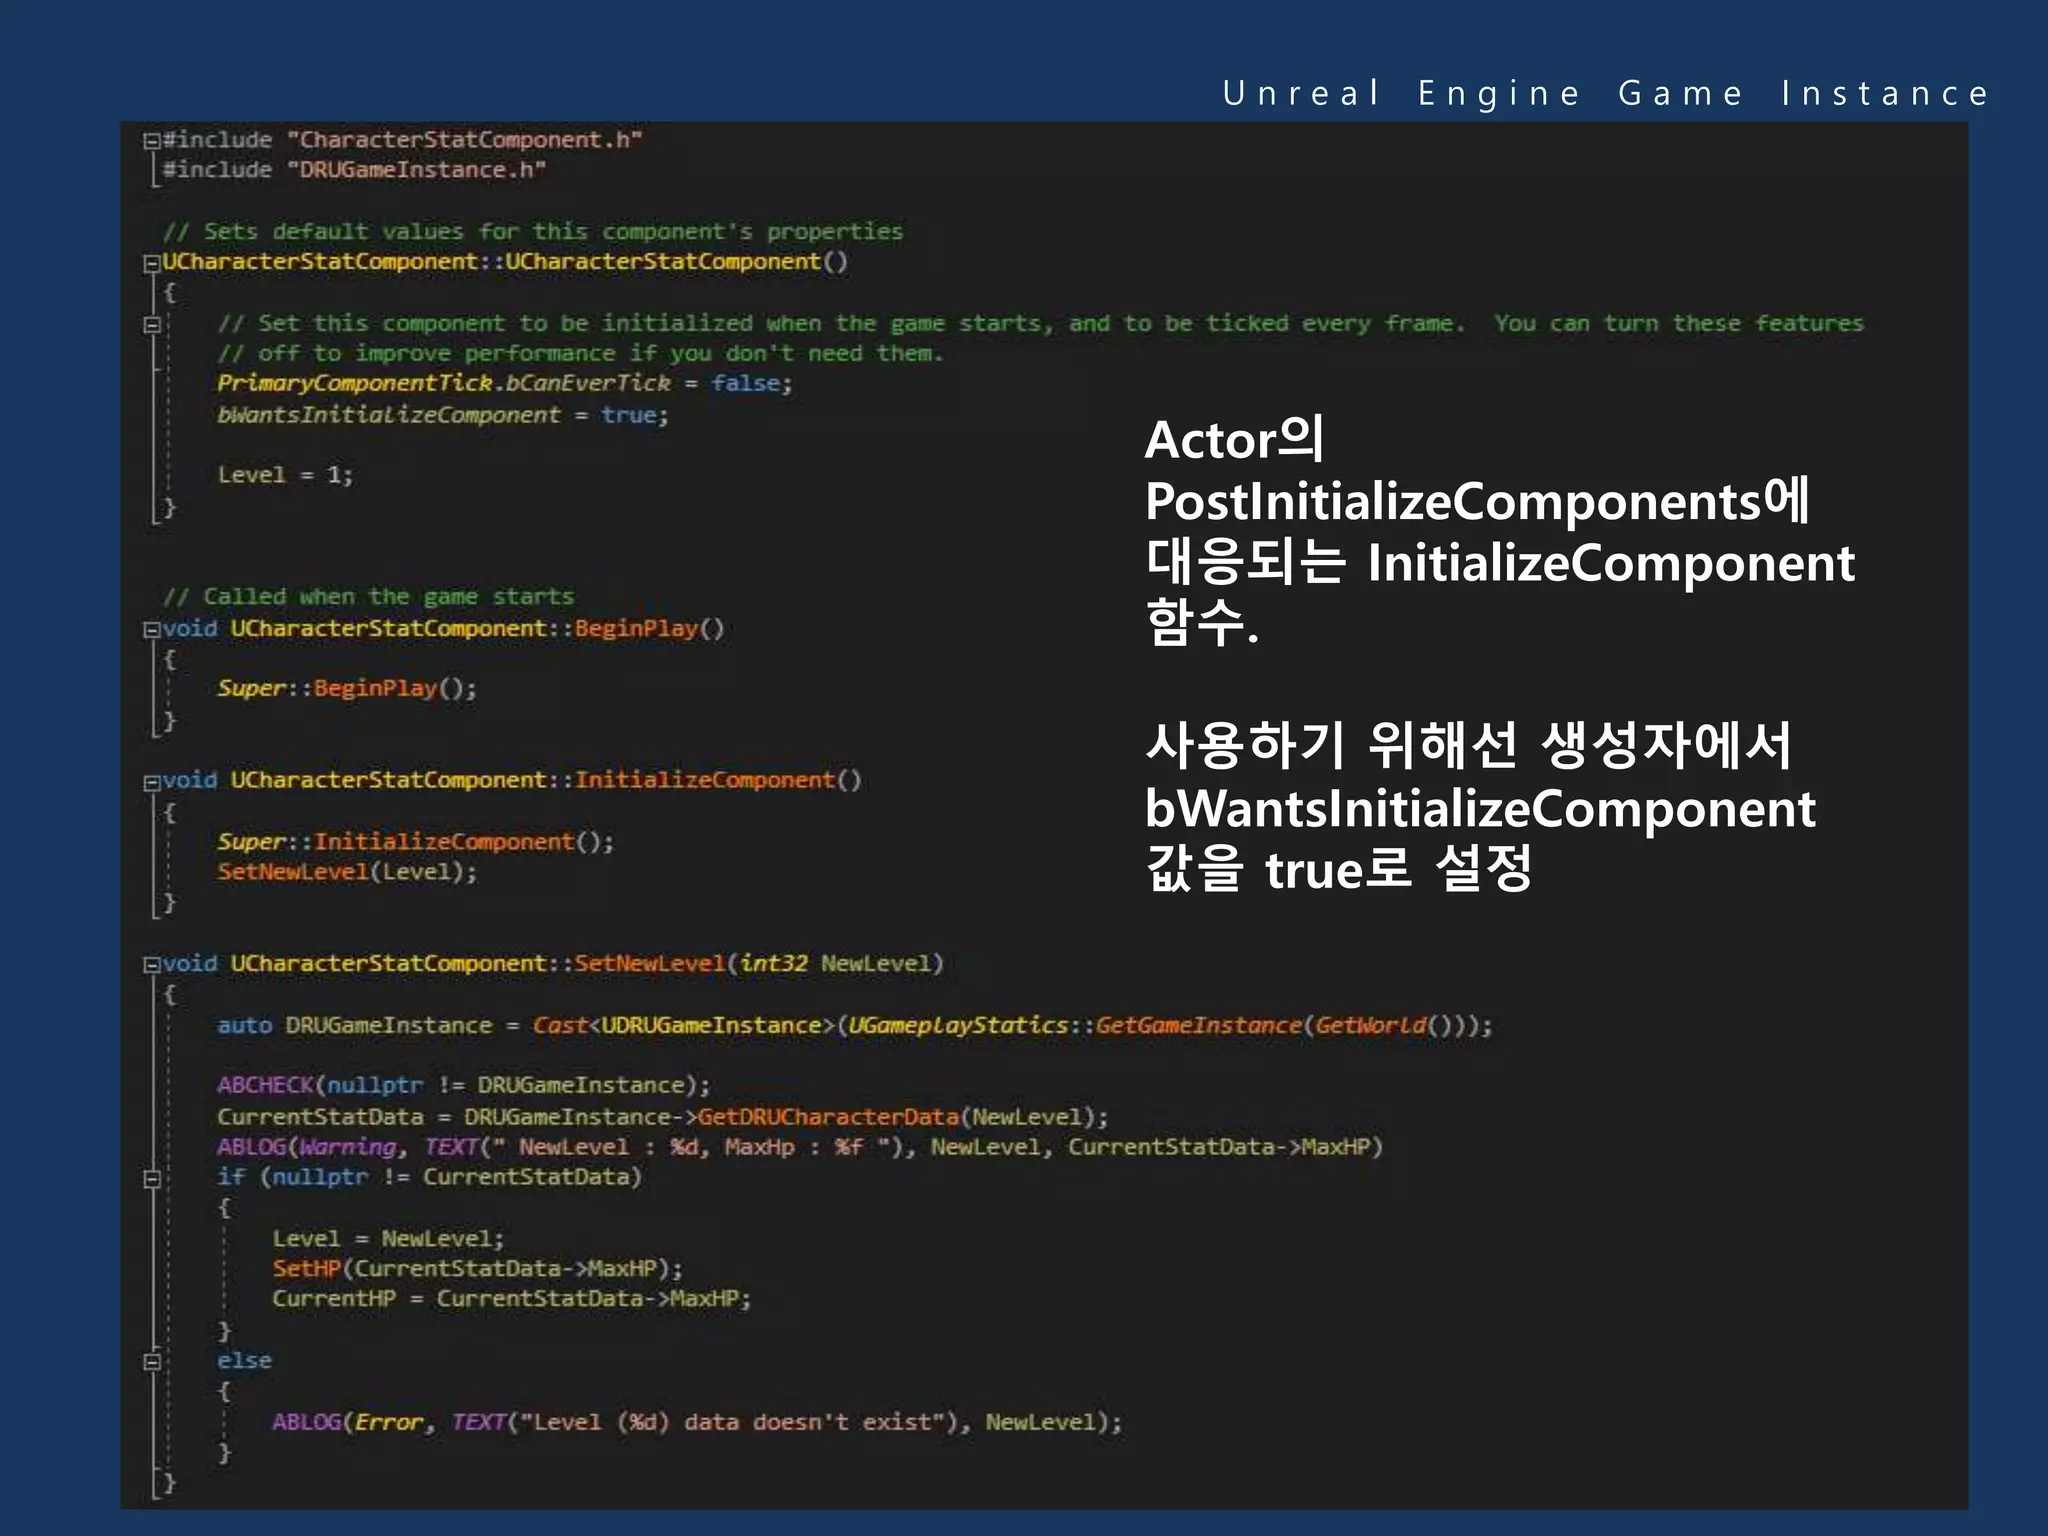Collapse the 'if (nullptr != CurrentStatData)' fold marker
The image size is (2048, 1536).
152,1179
